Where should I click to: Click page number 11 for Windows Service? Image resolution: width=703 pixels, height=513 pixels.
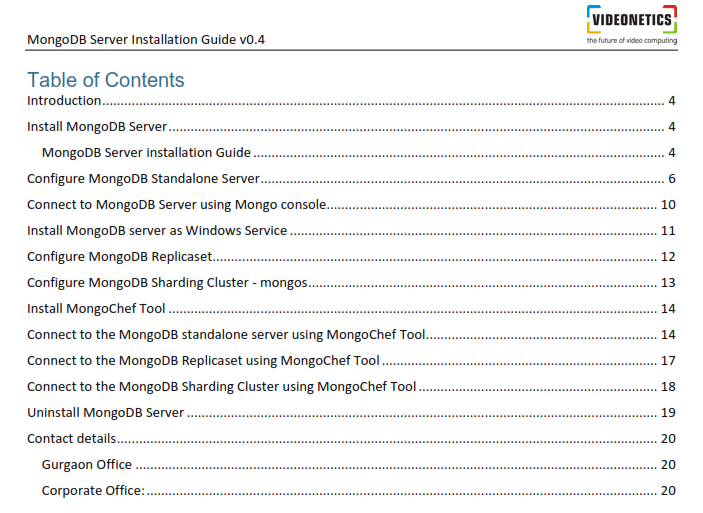click(x=668, y=230)
